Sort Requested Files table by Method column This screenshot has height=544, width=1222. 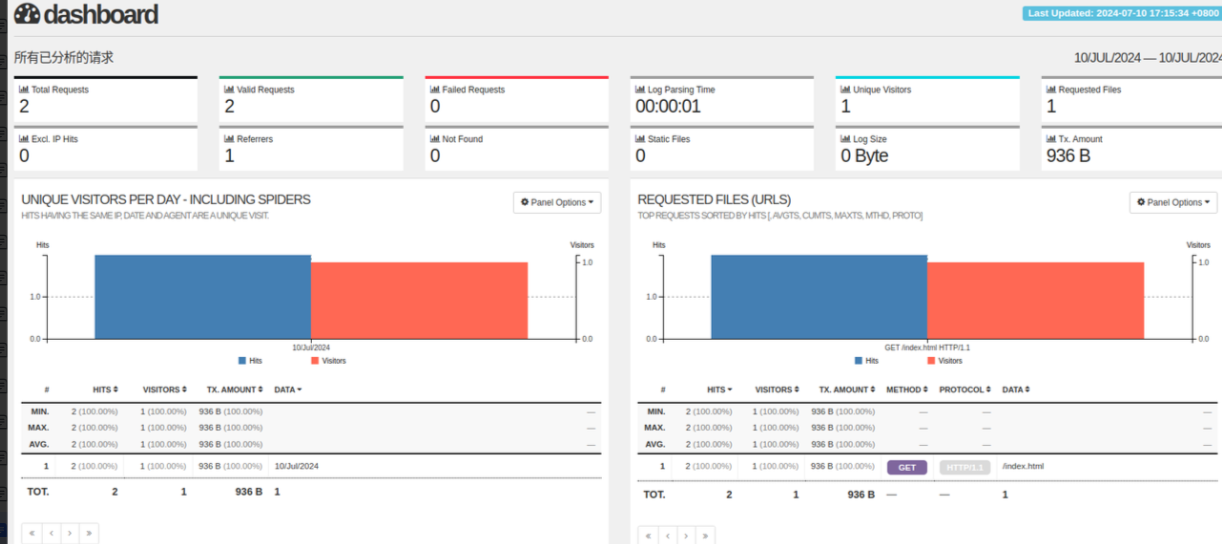(906, 389)
